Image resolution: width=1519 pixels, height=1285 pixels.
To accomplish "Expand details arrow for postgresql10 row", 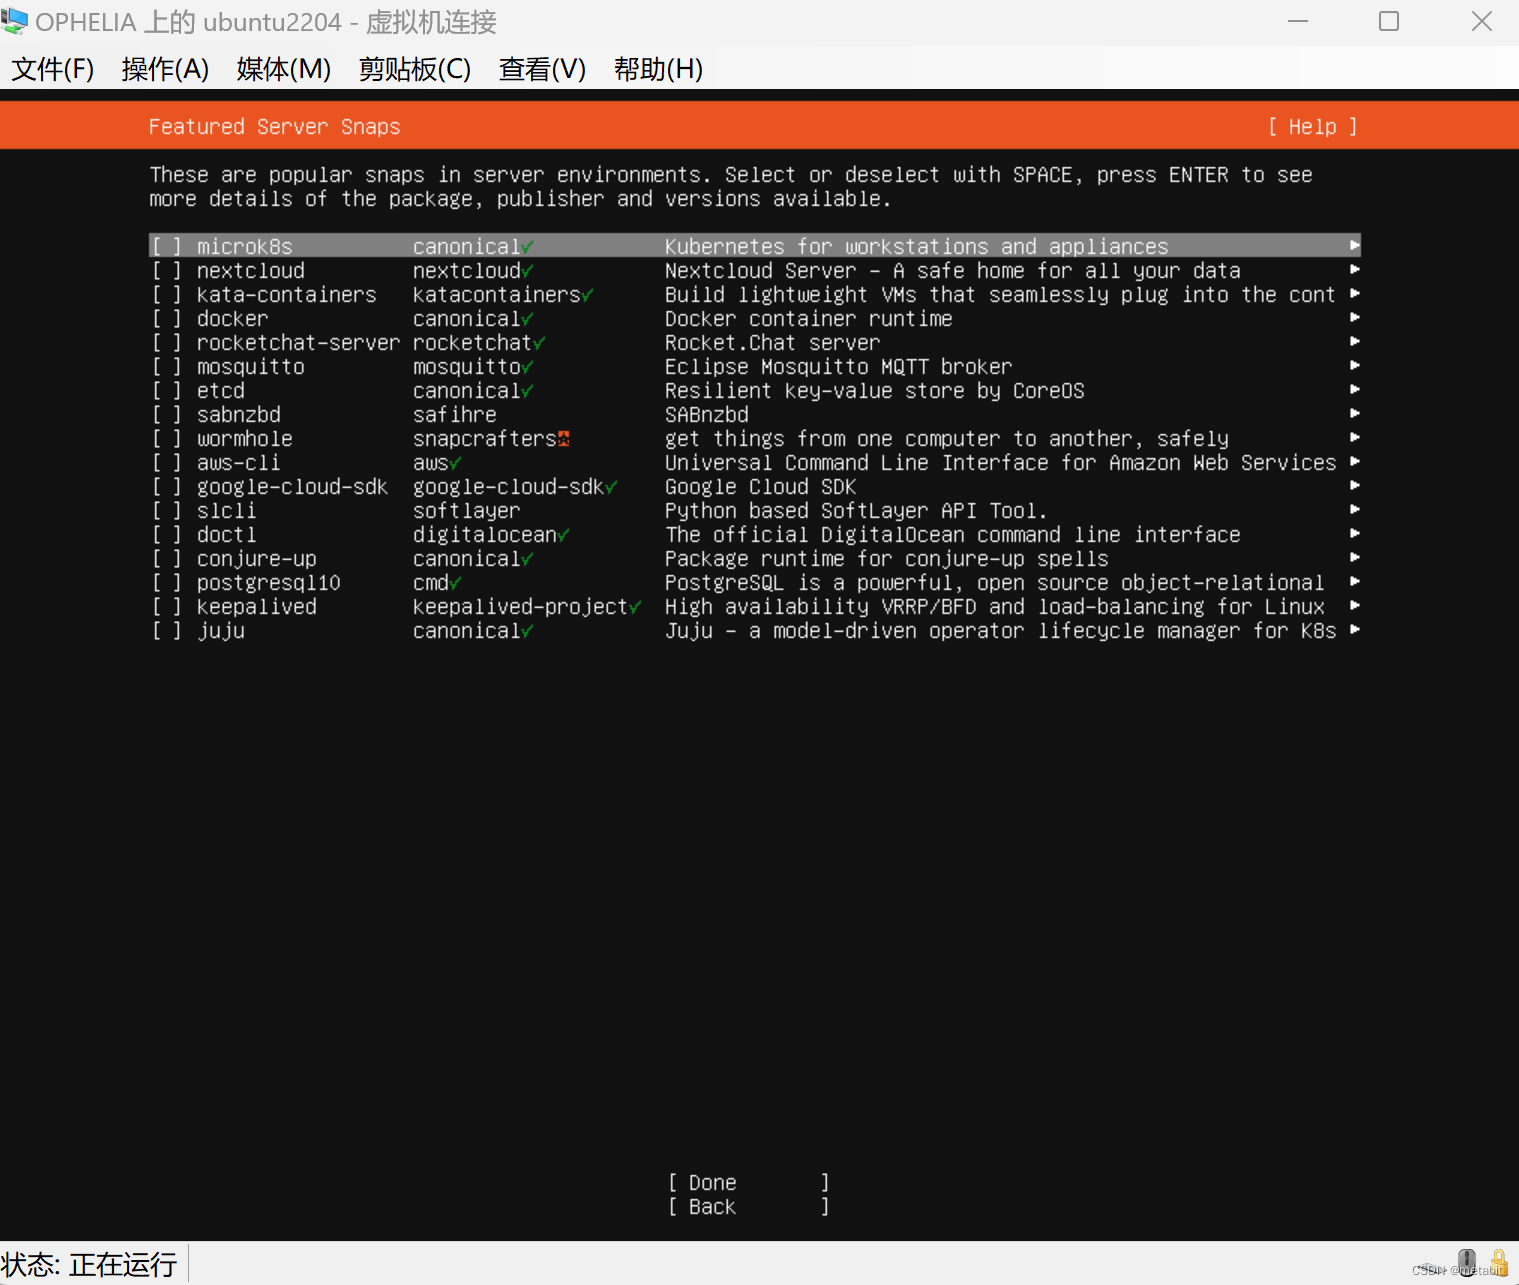I will (x=1355, y=581).
